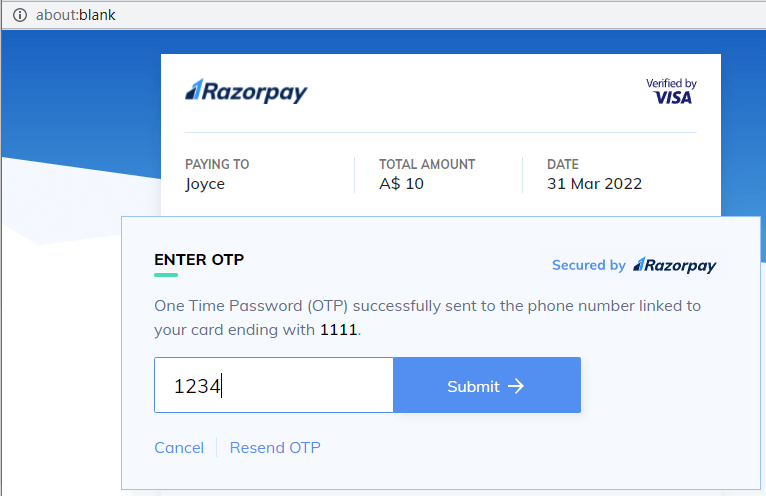Click the arrow icon on Submit button
766x496 pixels.
516,386
